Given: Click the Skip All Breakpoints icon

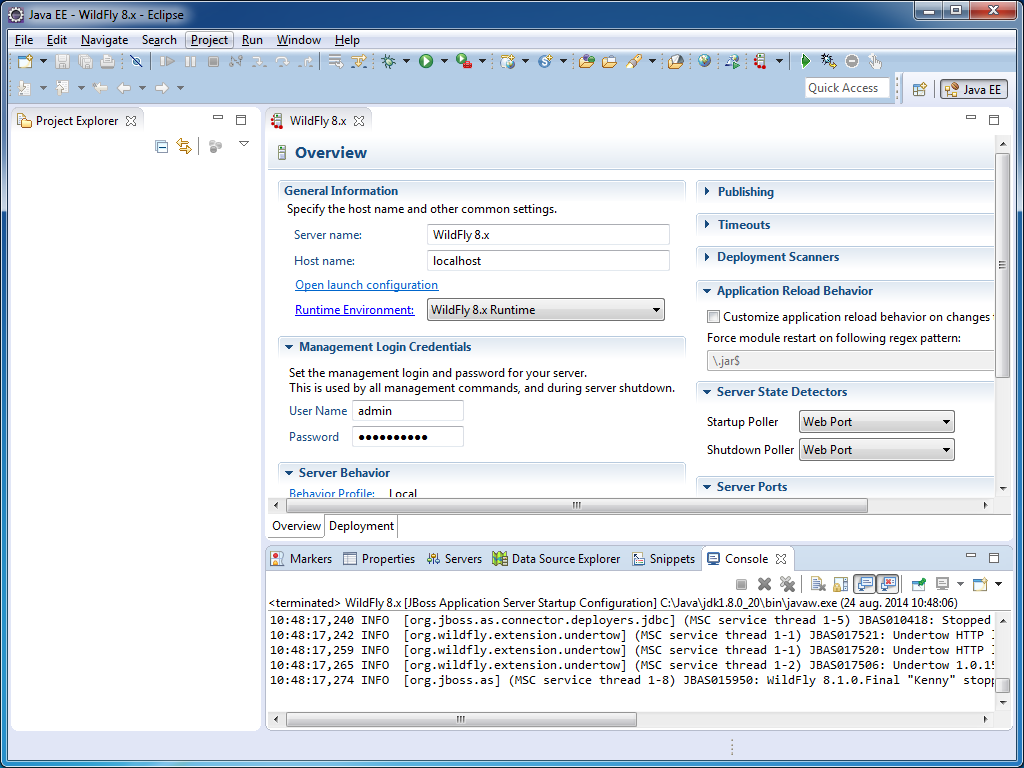Looking at the screenshot, I should 136,61.
